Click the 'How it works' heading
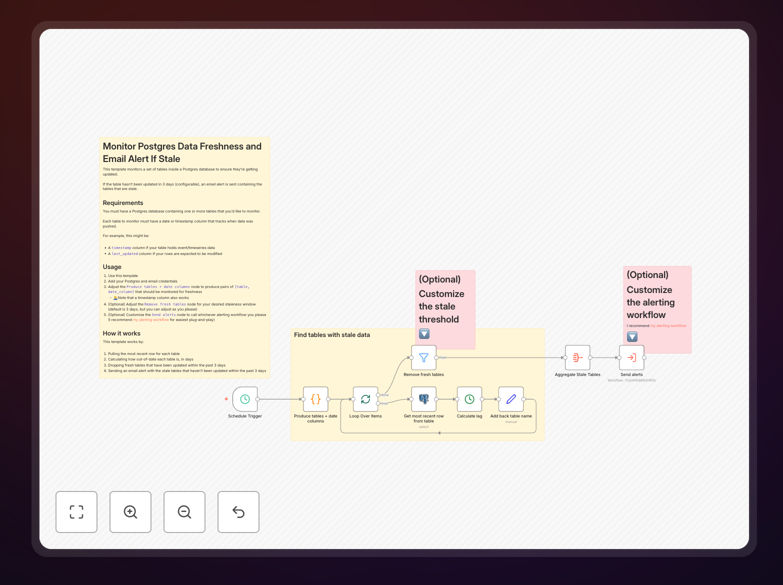Screen dimensions: 783x585 (x=121, y=333)
